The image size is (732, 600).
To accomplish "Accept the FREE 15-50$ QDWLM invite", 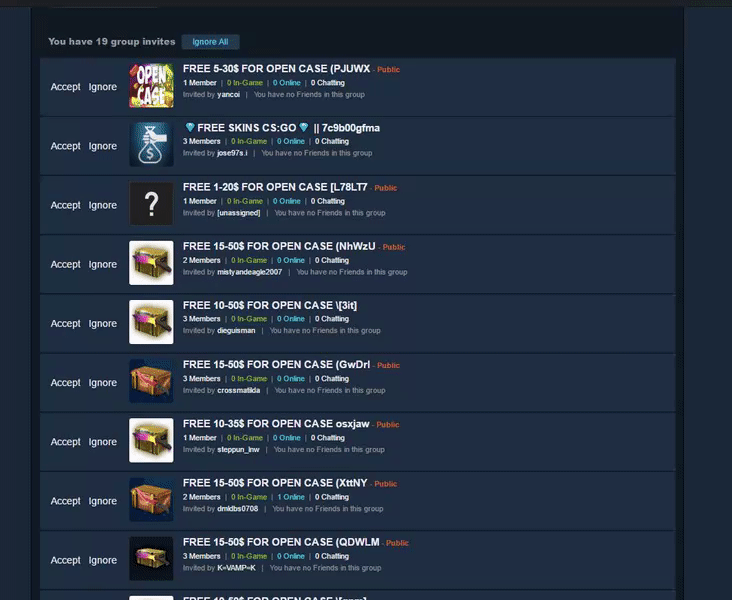I will tap(65, 560).
